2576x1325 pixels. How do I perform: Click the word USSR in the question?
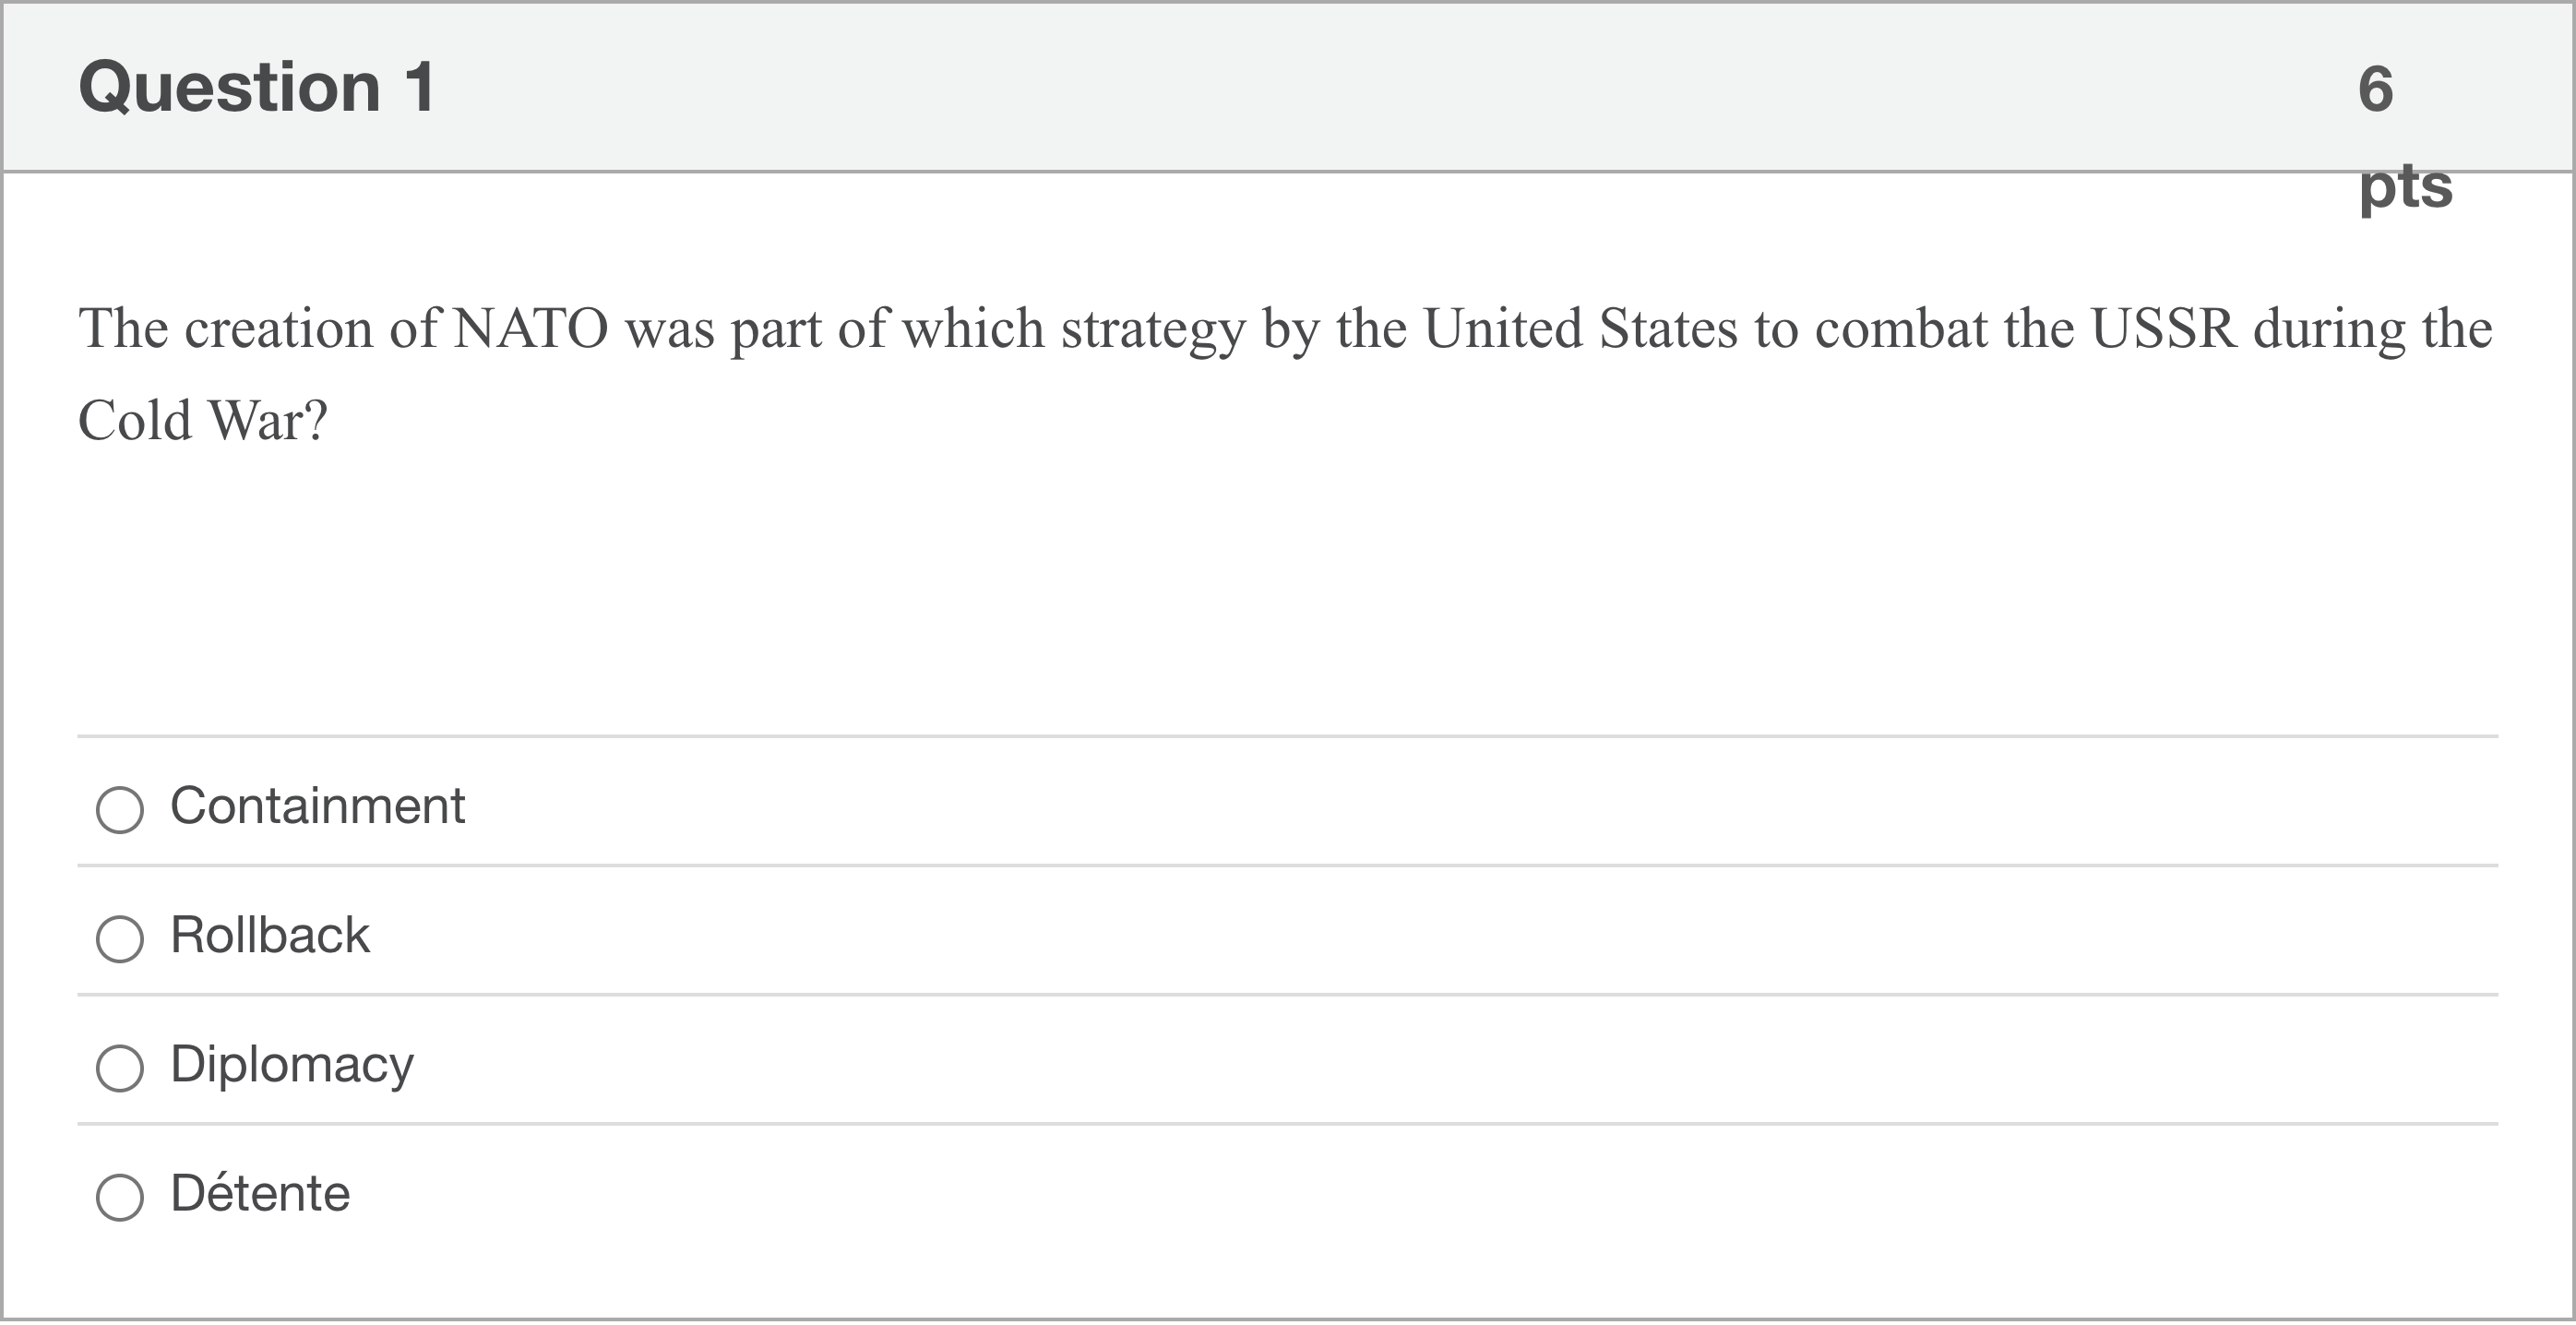2163,329
